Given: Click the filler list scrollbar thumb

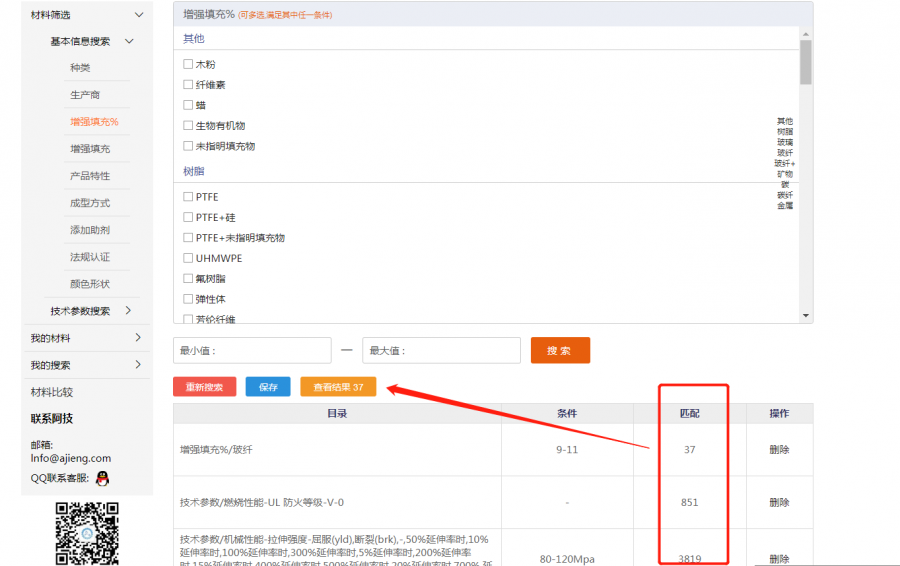Looking at the screenshot, I should [806, 63].
